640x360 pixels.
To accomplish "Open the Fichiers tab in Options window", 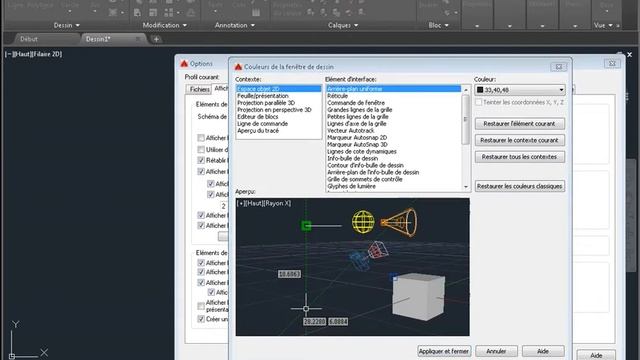I will click(200, 89).
